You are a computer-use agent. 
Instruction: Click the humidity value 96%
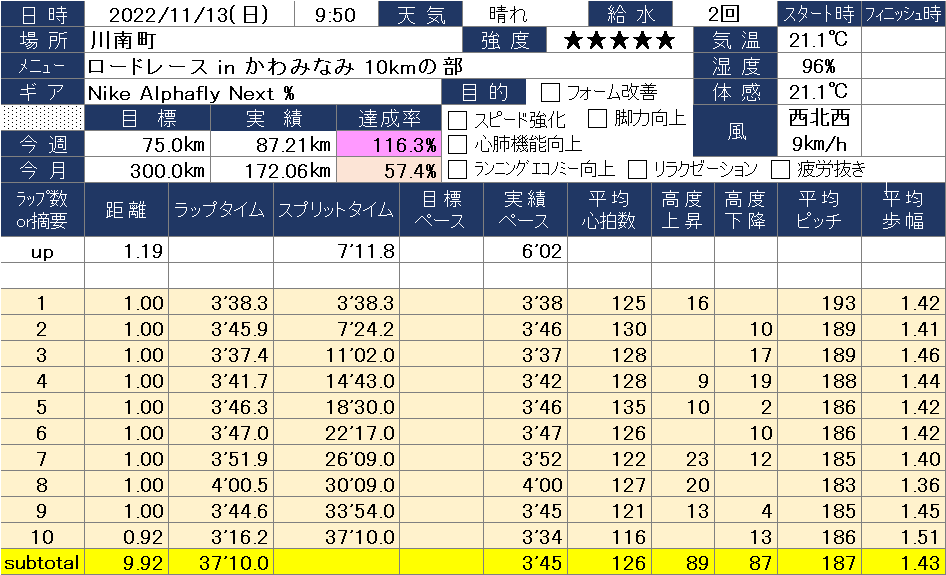click(818, 67)
